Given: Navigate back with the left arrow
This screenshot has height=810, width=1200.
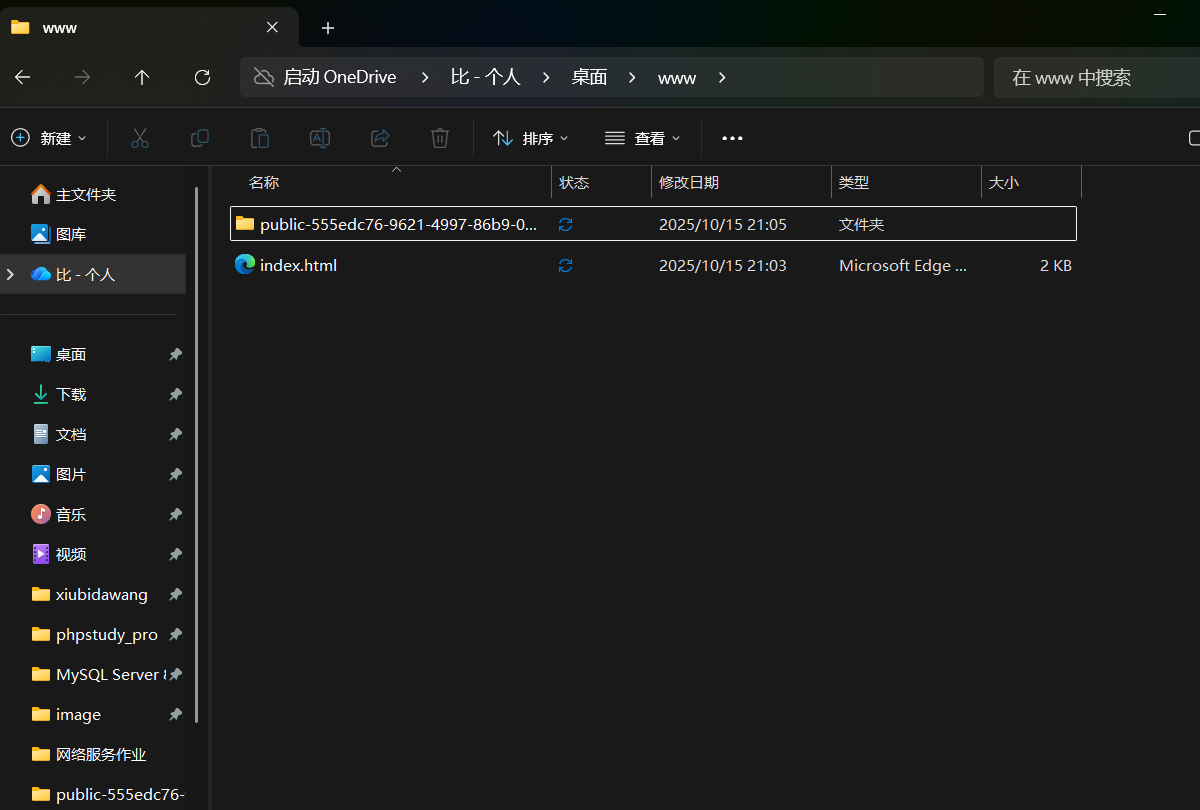Looking at the screenshot, I should 22,77.
